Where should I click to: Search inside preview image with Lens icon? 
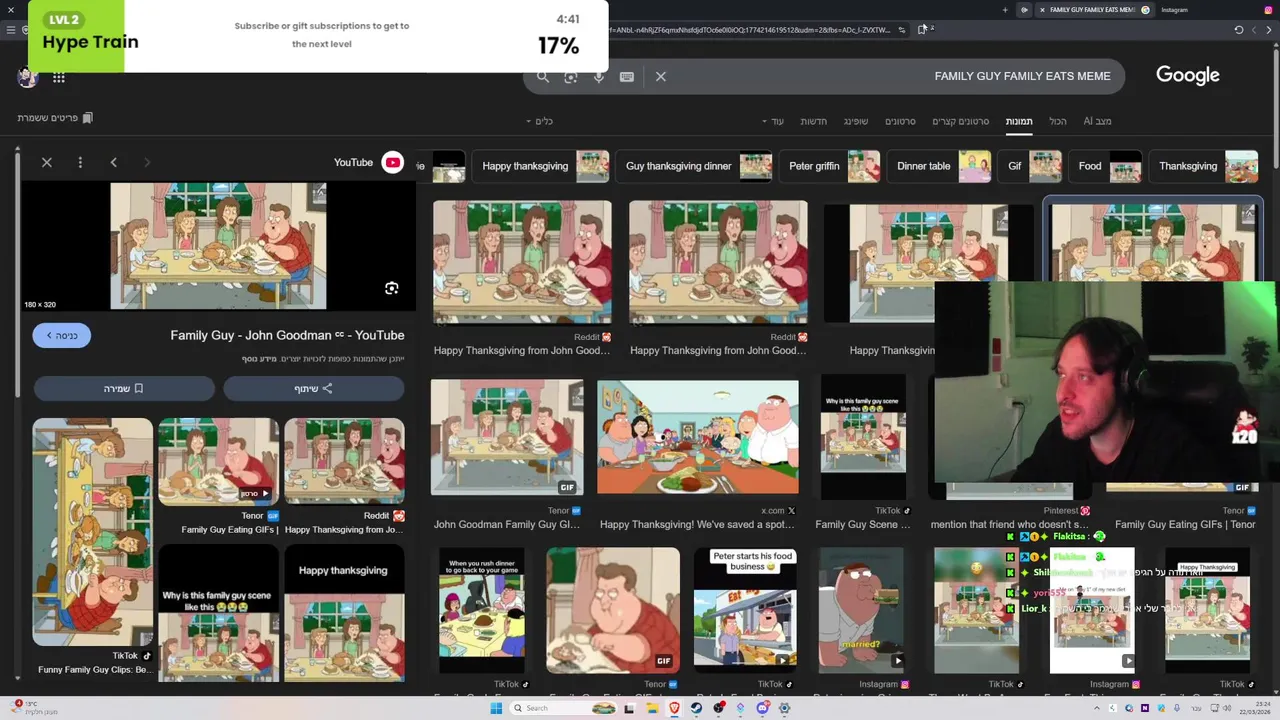click(x=392, y=288)
